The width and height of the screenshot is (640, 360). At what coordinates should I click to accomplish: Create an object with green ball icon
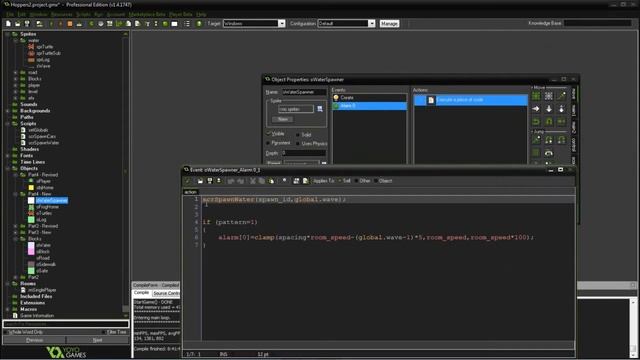tap(165, 24)
